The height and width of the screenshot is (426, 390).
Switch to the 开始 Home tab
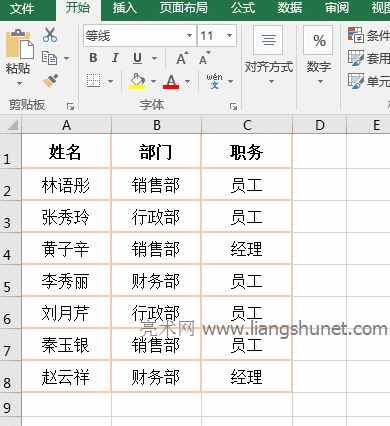click(x=78, y=8)
